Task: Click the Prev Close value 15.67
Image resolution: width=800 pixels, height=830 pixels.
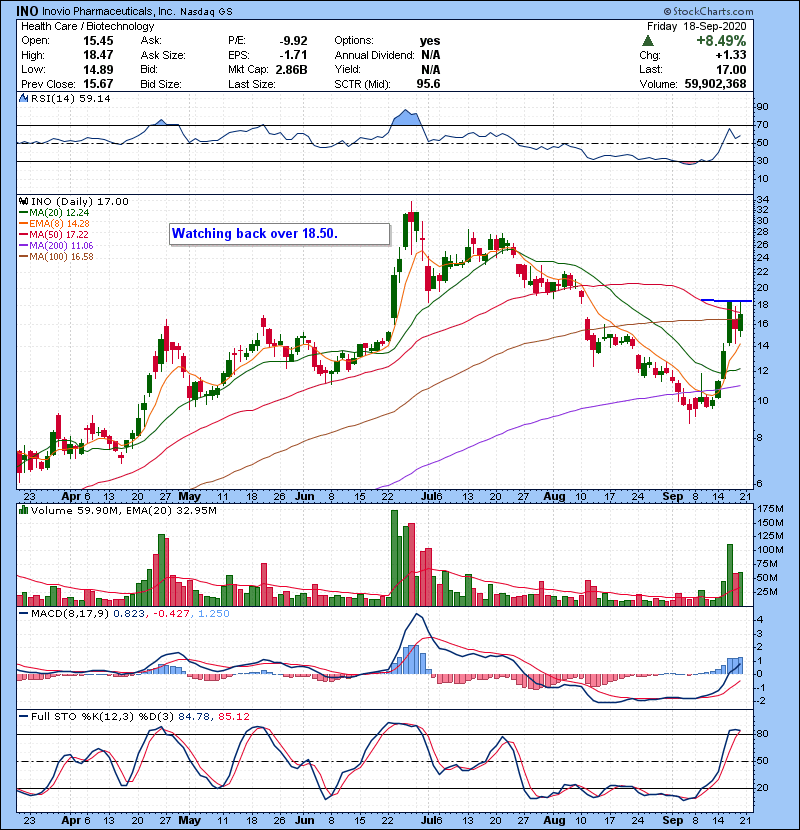Action: [x=98, y=84]
